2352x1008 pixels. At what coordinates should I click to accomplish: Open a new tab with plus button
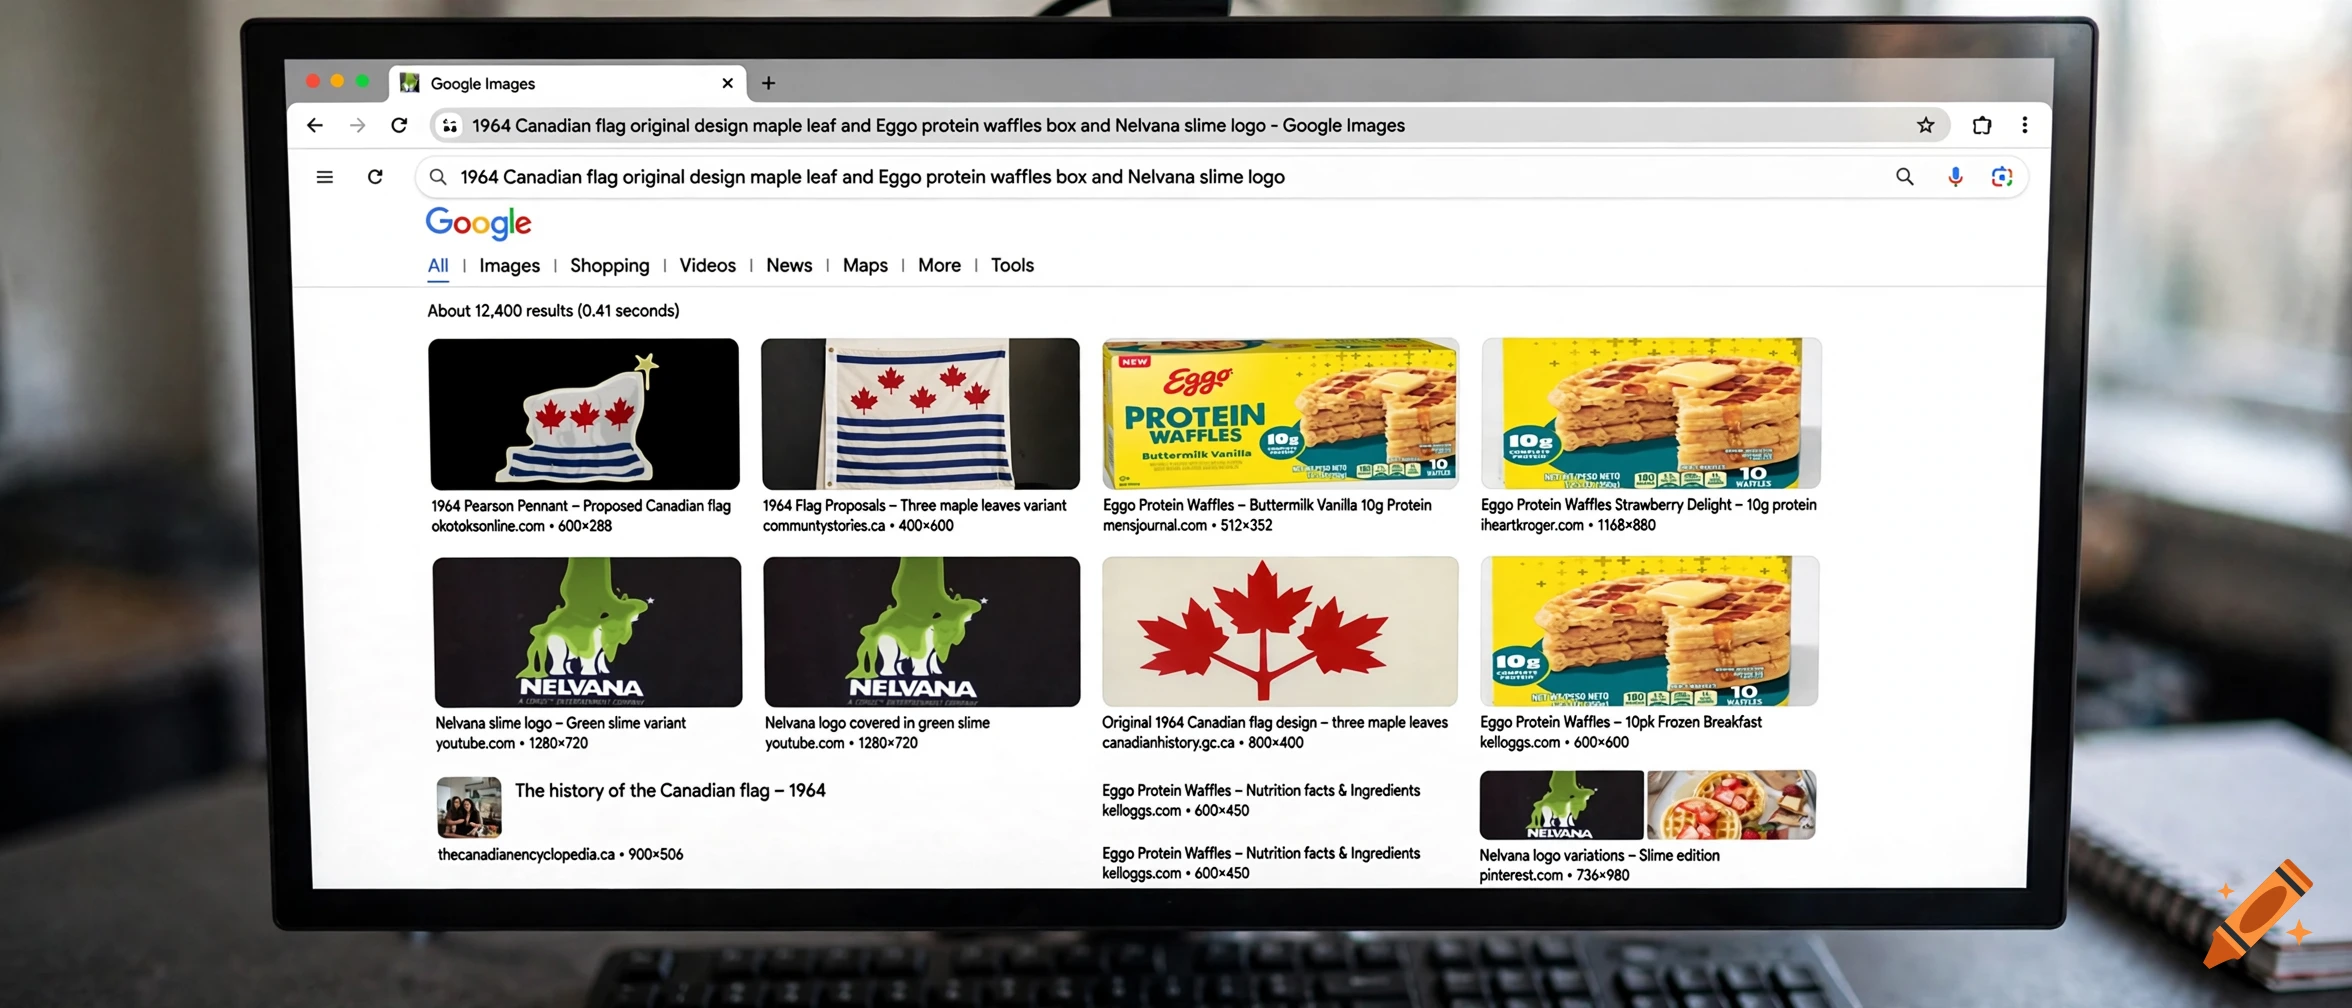coord(768,83)
